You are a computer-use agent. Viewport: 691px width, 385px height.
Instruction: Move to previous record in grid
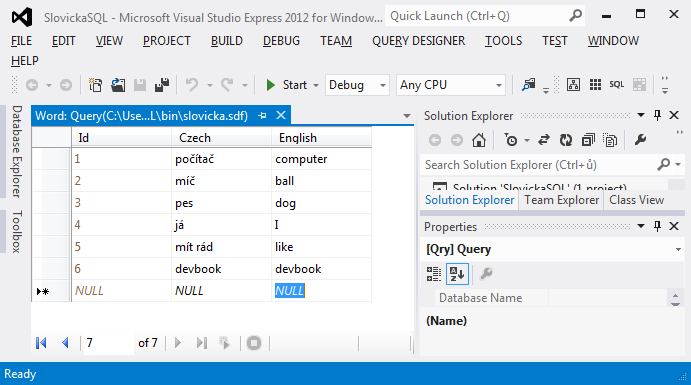click(x=65, y=343)
